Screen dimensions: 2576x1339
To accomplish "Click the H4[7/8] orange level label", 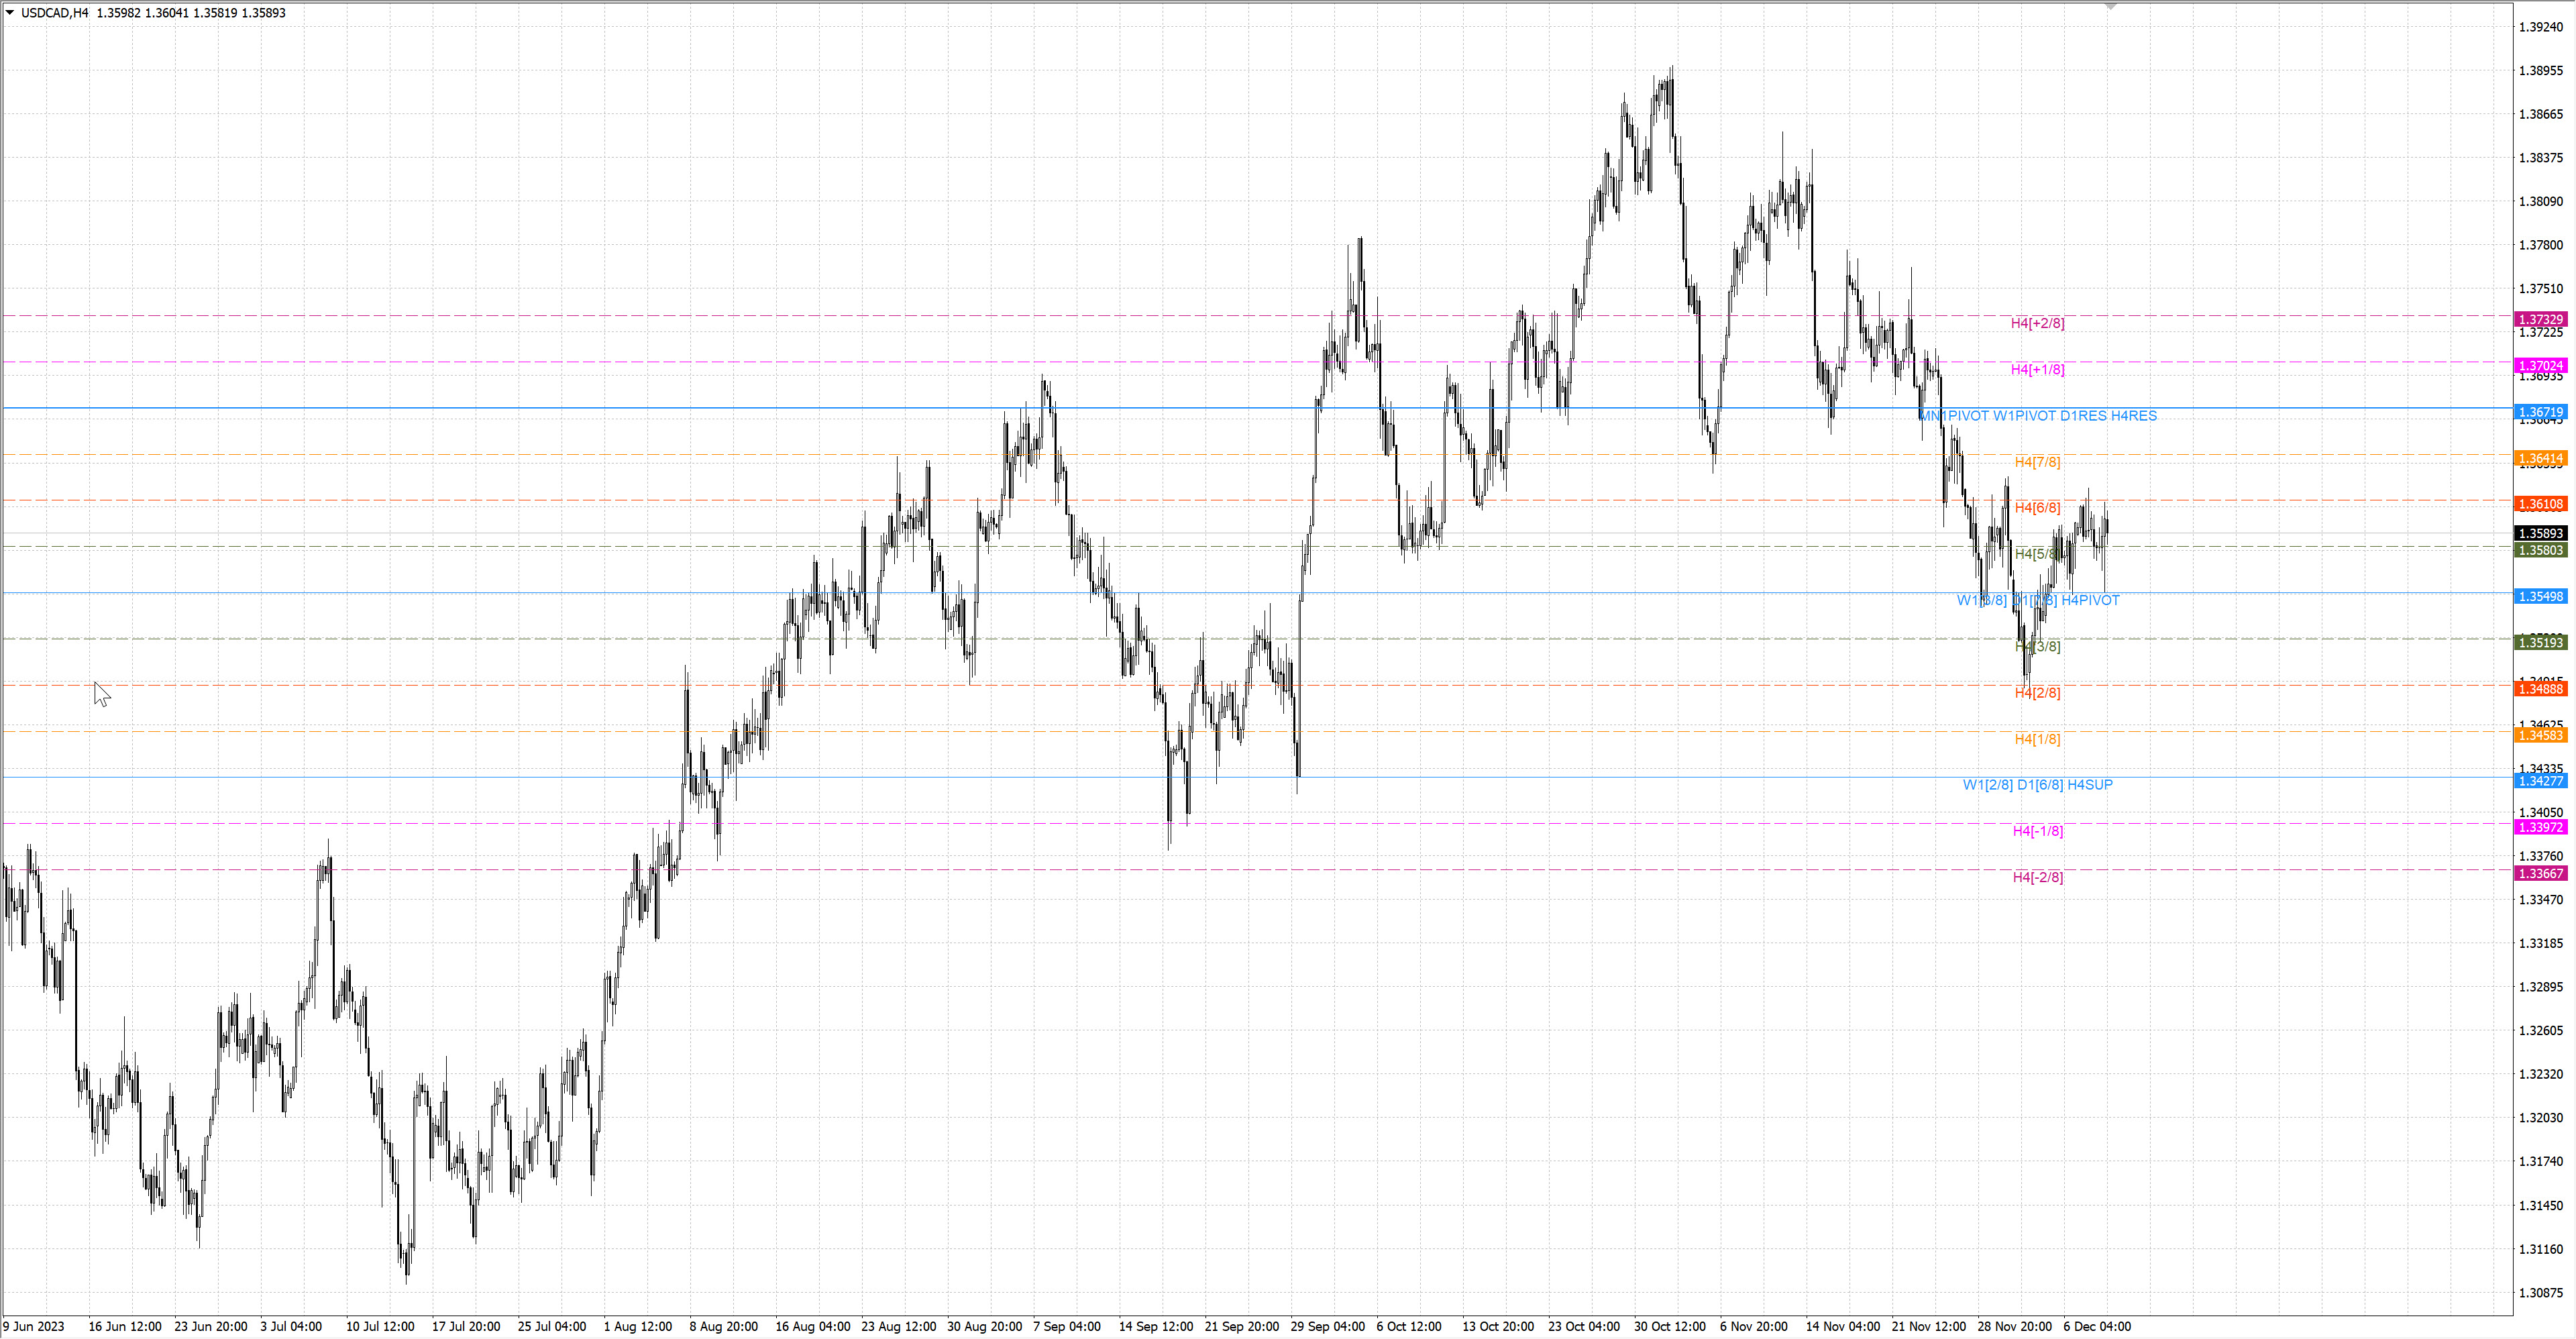I will click(2037, 462).
